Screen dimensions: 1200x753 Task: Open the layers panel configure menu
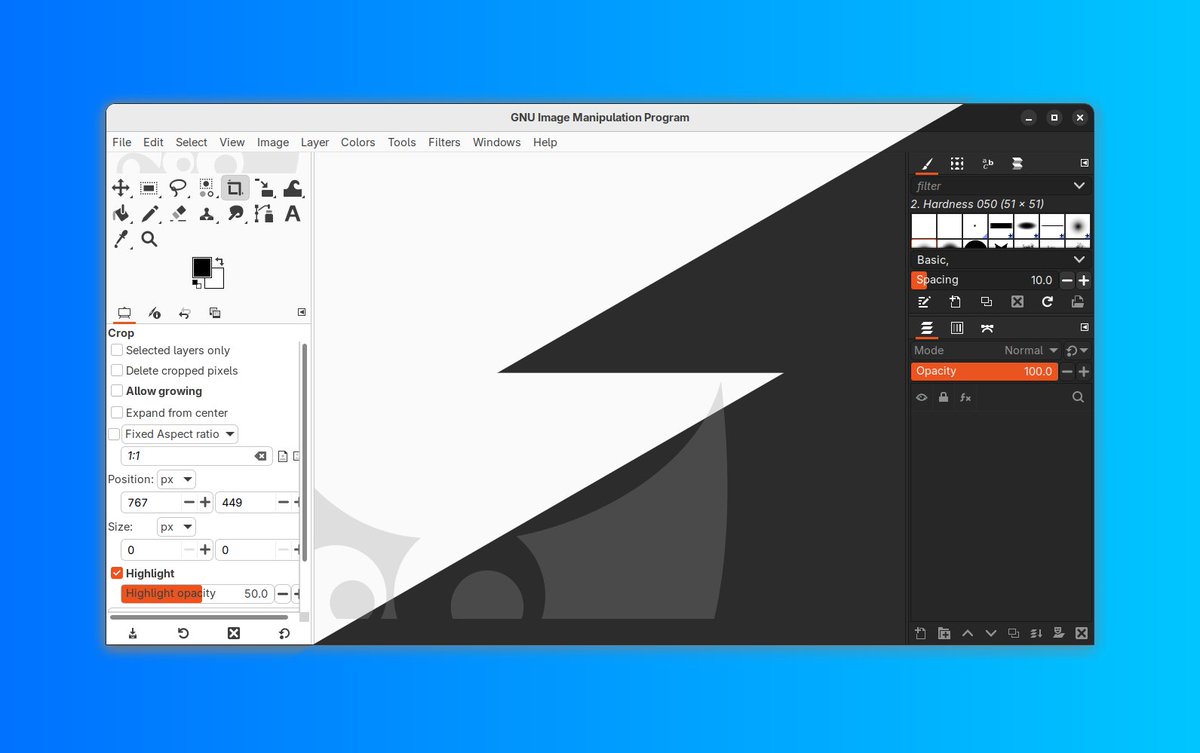1084,327
